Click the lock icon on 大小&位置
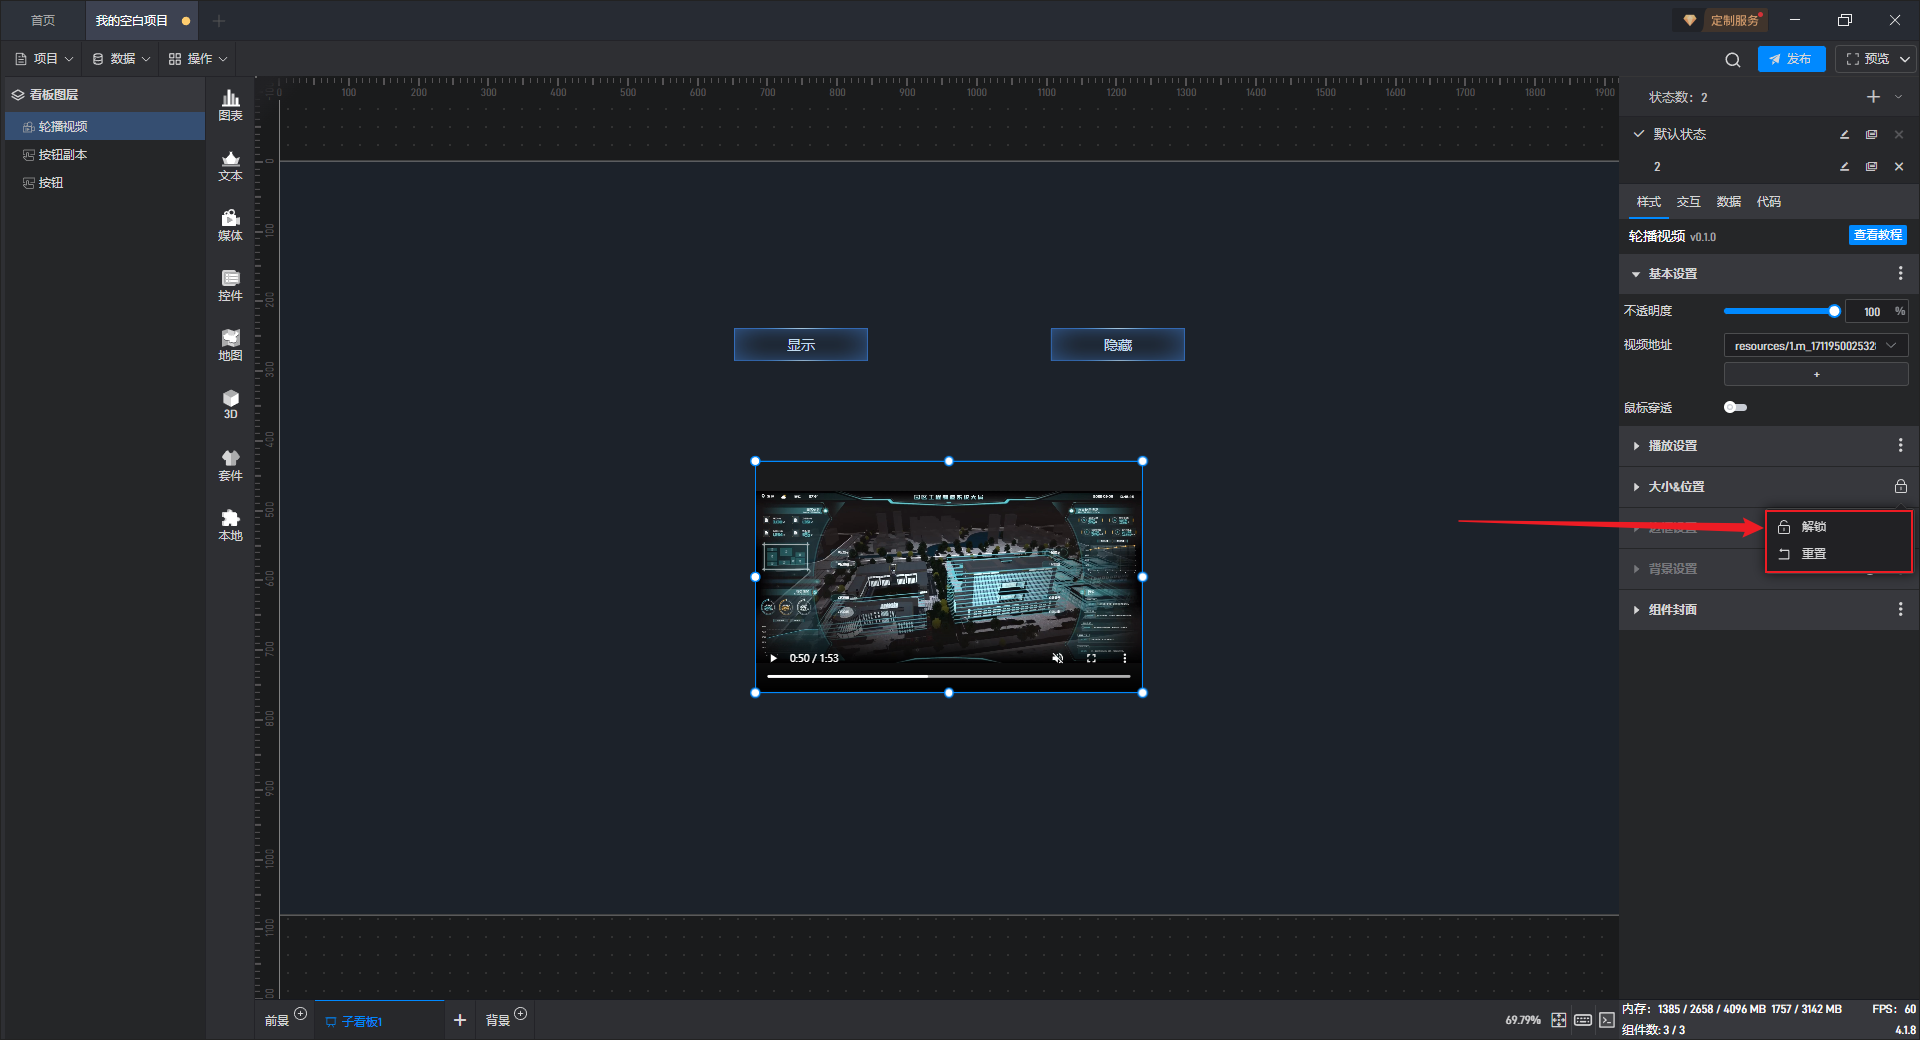1920x1040 pixels. [1901, 487]
